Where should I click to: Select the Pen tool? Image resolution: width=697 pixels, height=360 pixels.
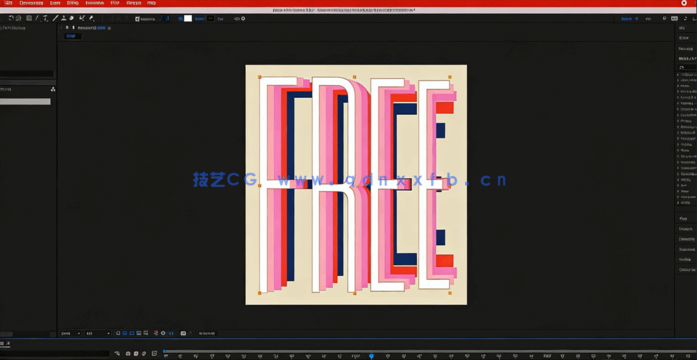coord(37,19)
